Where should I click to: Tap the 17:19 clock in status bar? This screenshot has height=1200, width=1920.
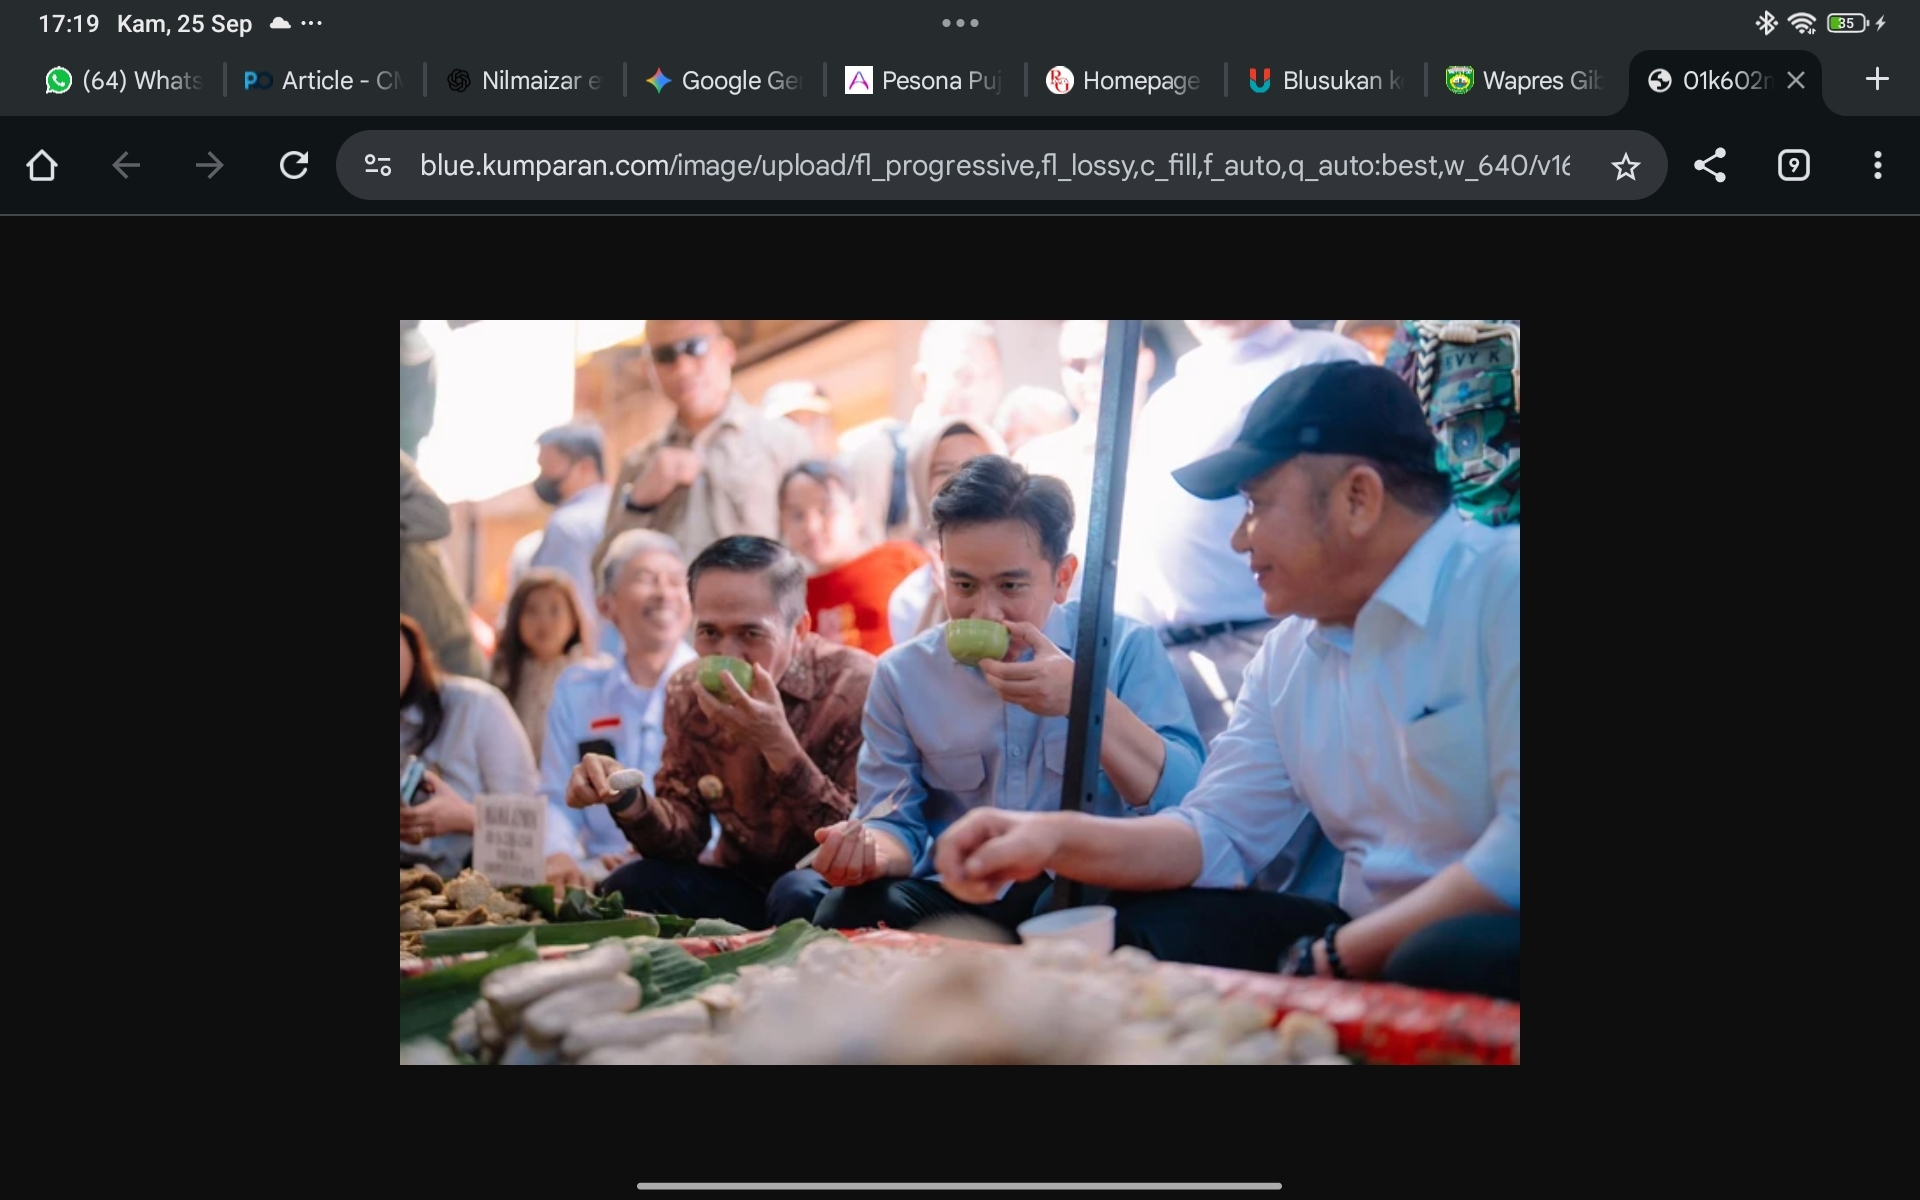(x=68, y=23)
